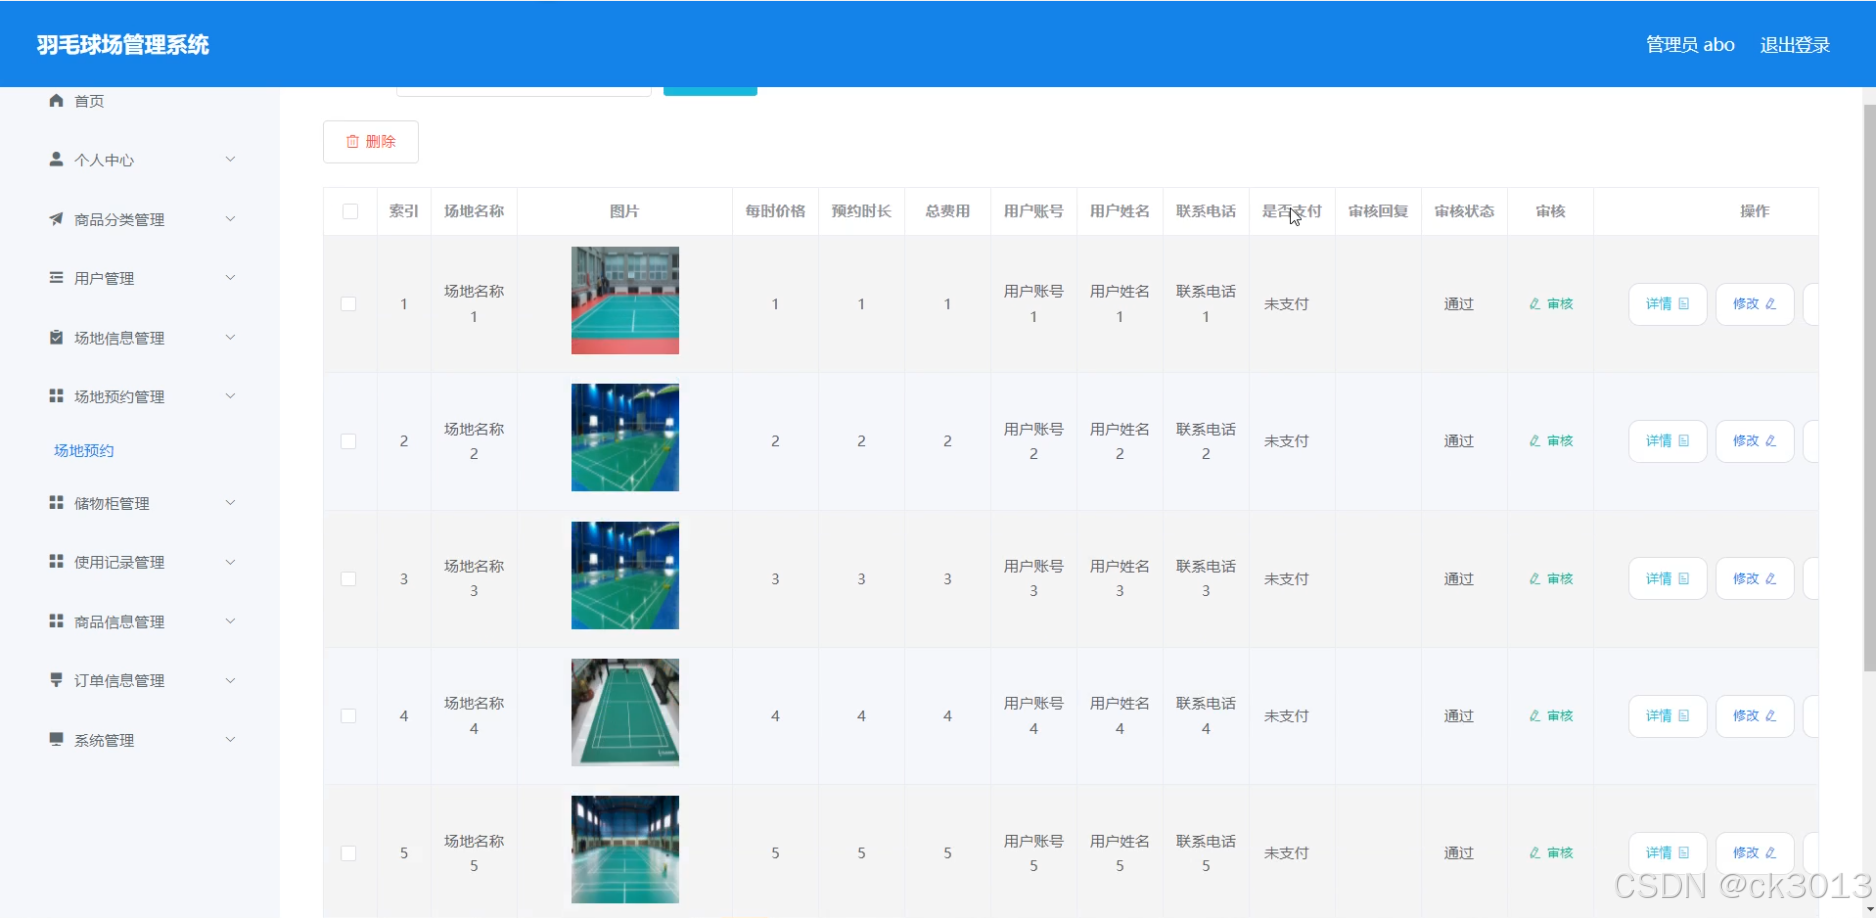Expand the 商品分类管理 chevron

pos(230,218)
